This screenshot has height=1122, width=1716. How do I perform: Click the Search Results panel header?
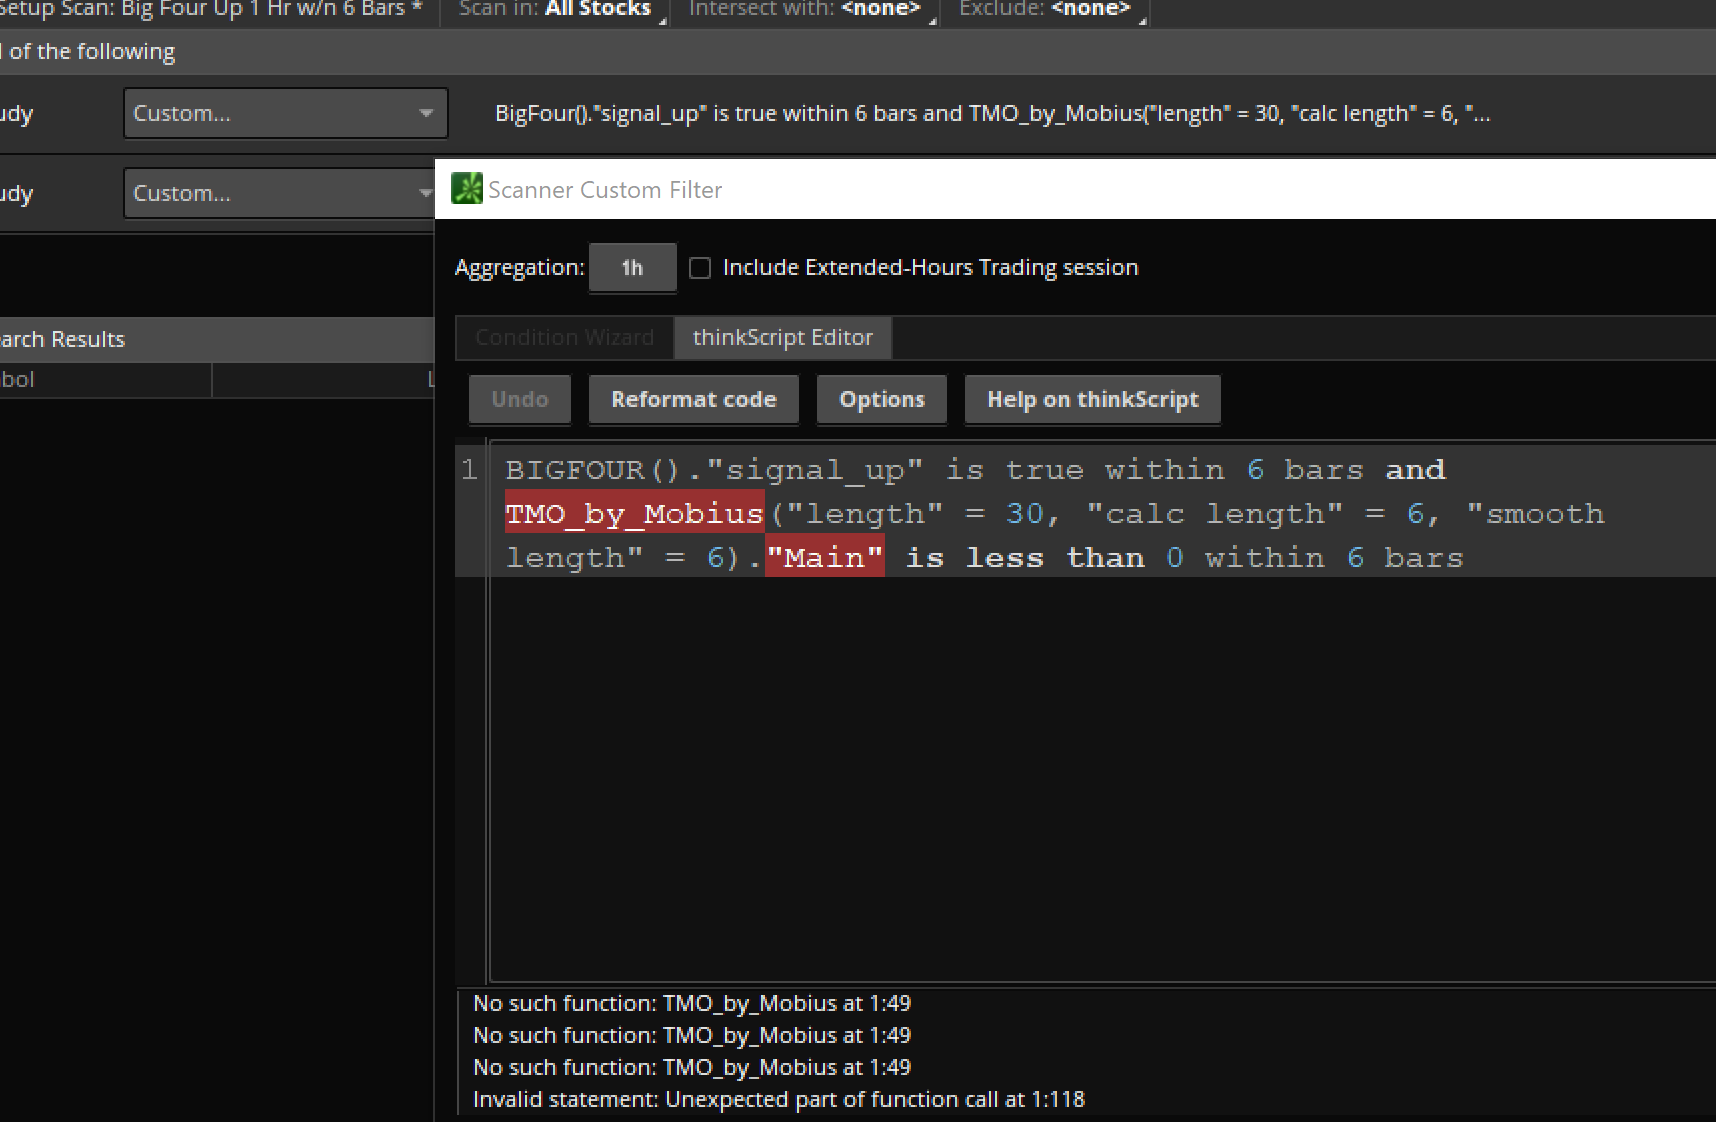coord(217,339)
